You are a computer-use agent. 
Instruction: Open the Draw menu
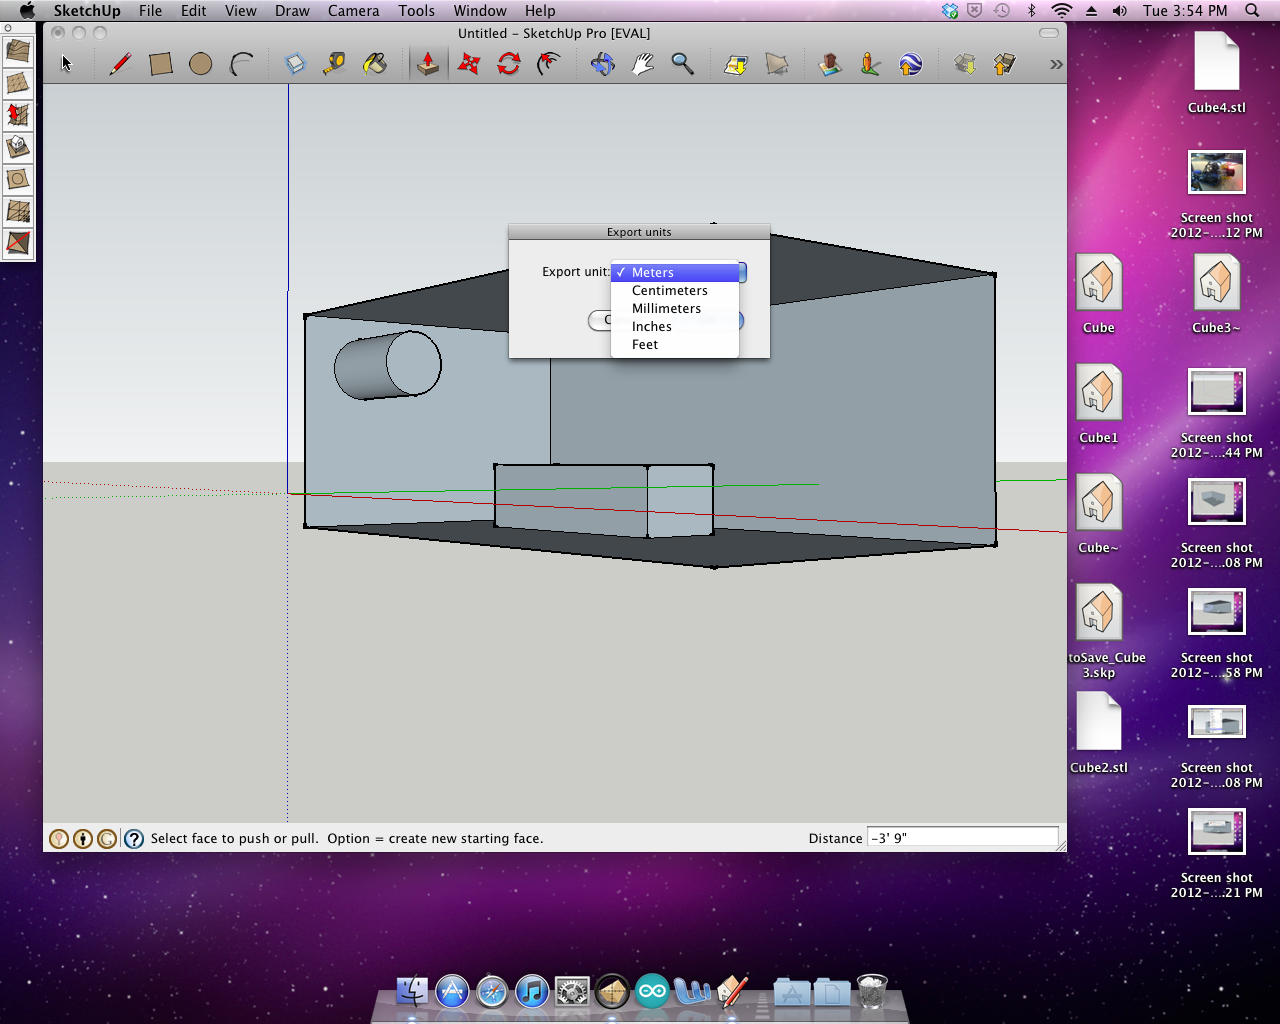pyautogui.click(x=292, y=11)
